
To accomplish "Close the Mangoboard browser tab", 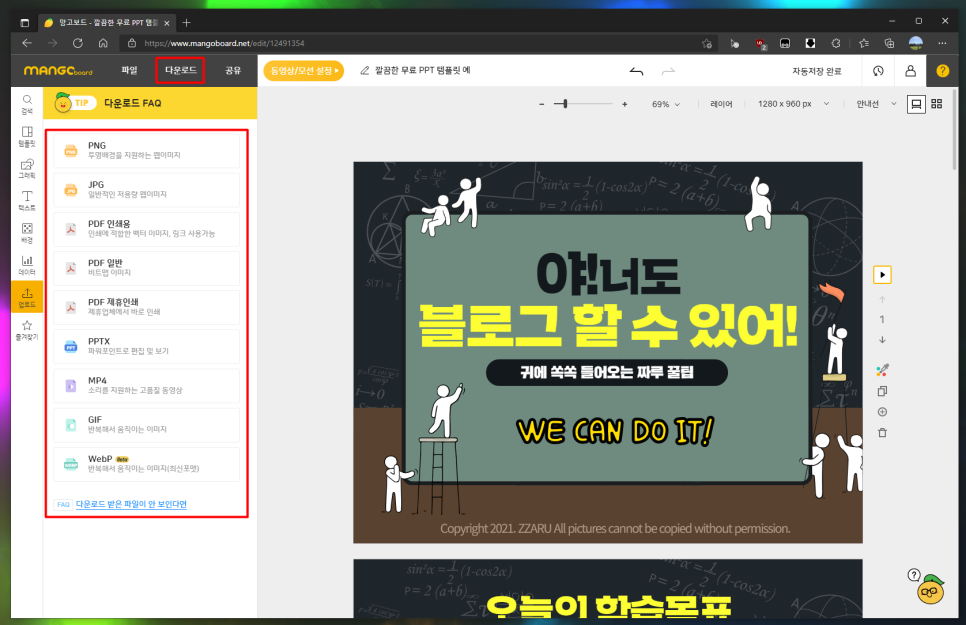I will click(166, 23).
